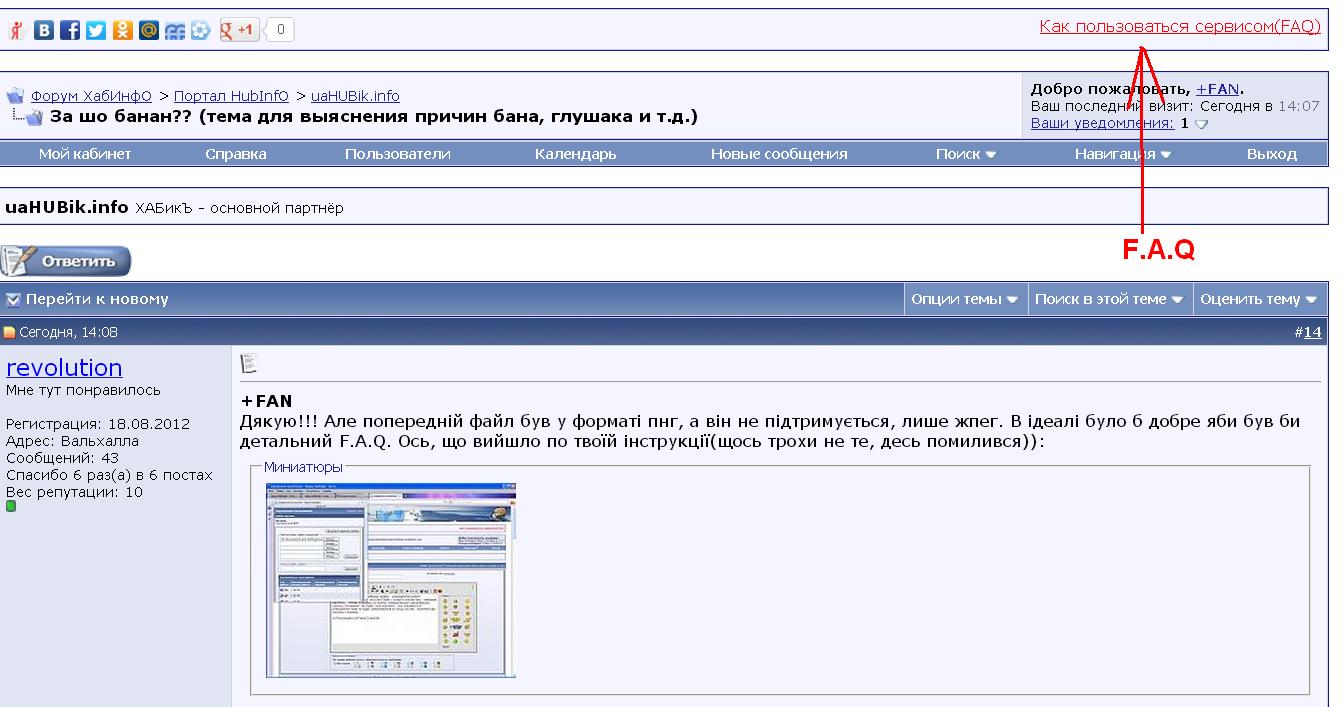The height and width of the screenshot is (707, 1344).
Task: Expand the Опции темы dropdown
Action: click(964, 299)
